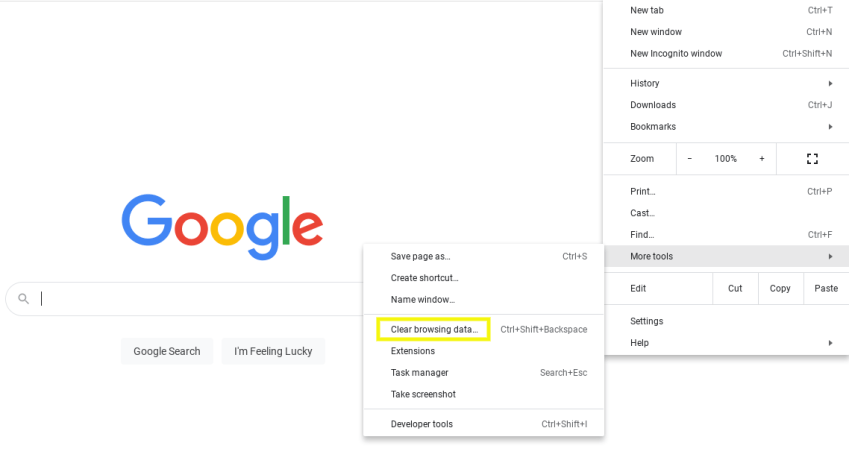Launch Task manager from submenu
Image resolution: width=849 pixels, height=469 pixels.
(x=419, y=373)
